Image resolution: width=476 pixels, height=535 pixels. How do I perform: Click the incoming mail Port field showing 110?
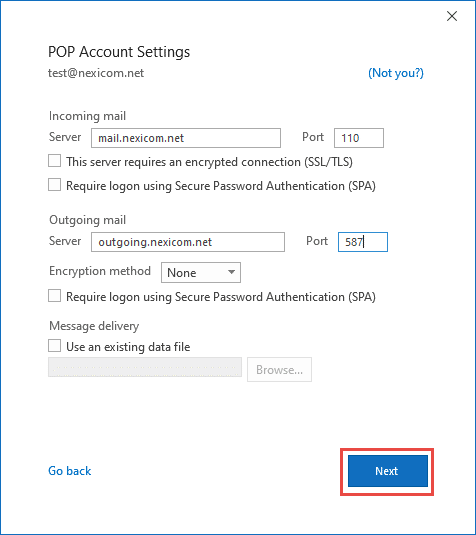point(359,138)
